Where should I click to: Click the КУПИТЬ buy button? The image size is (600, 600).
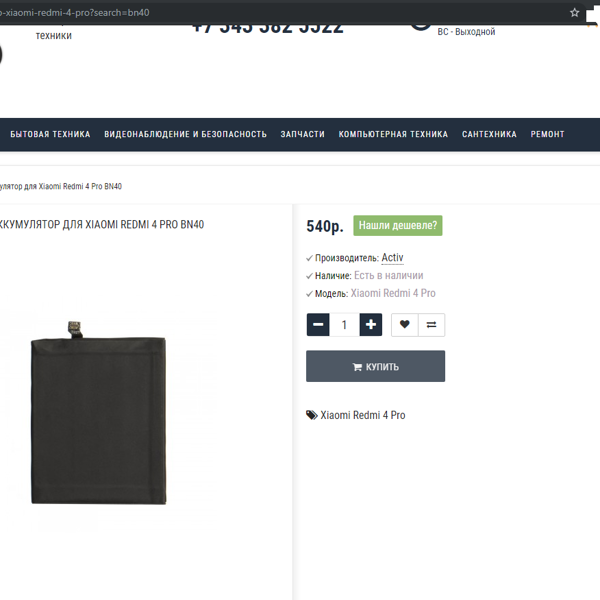(x=375, y=366)
